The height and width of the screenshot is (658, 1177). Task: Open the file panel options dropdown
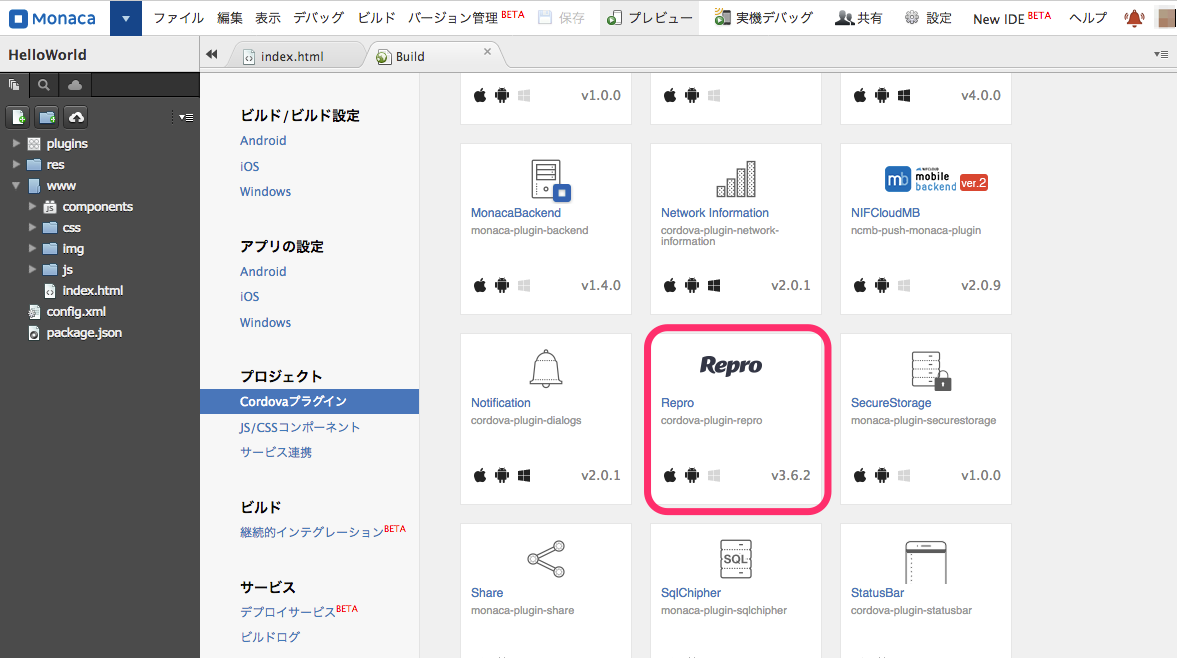185,117
